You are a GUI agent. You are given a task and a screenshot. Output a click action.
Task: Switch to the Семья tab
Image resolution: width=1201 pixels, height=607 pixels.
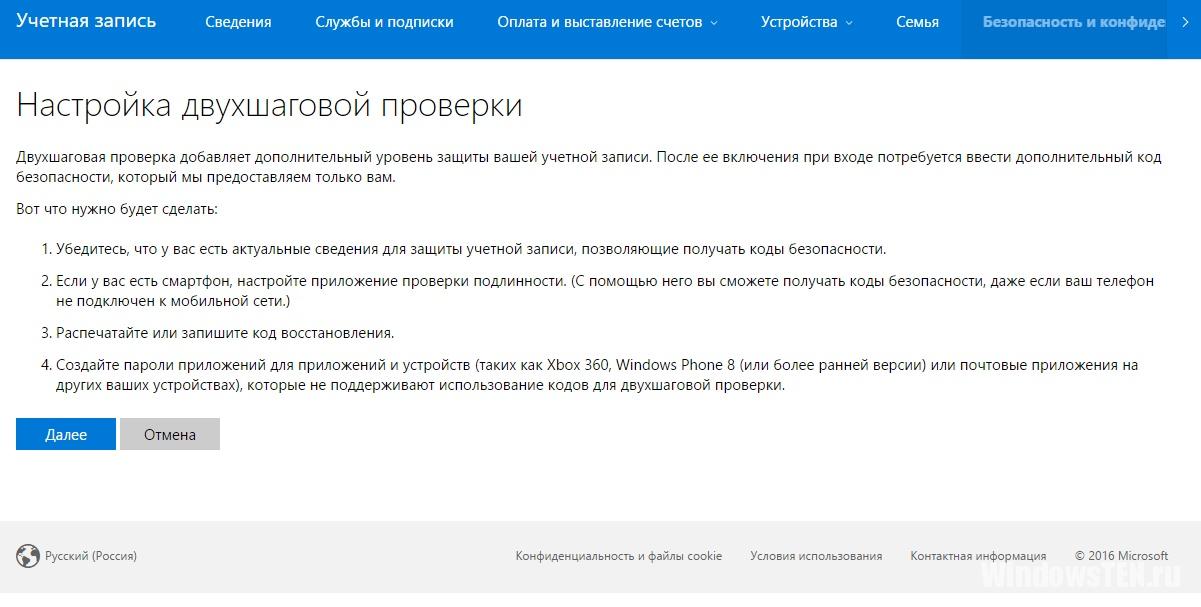917,22
